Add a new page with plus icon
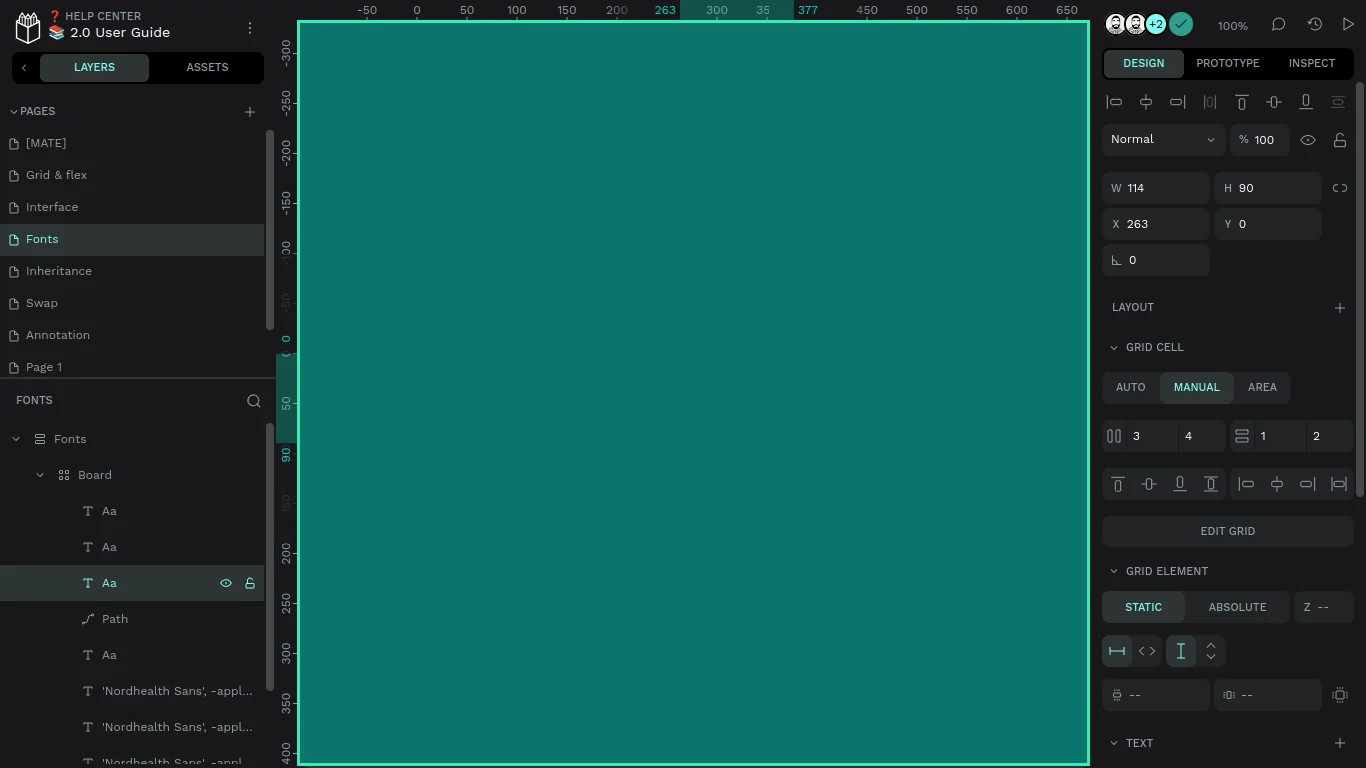 pyautogui.click(x=250, y=112)
